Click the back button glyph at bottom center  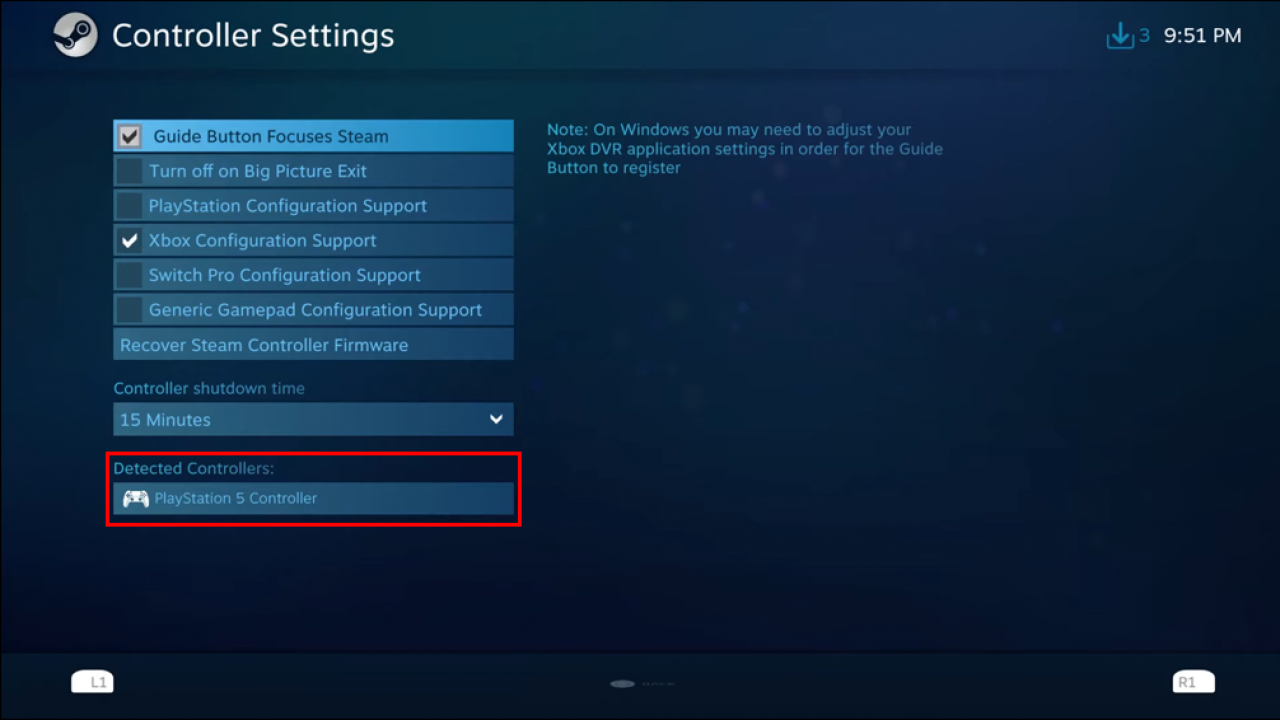click(x=622, y=684)
